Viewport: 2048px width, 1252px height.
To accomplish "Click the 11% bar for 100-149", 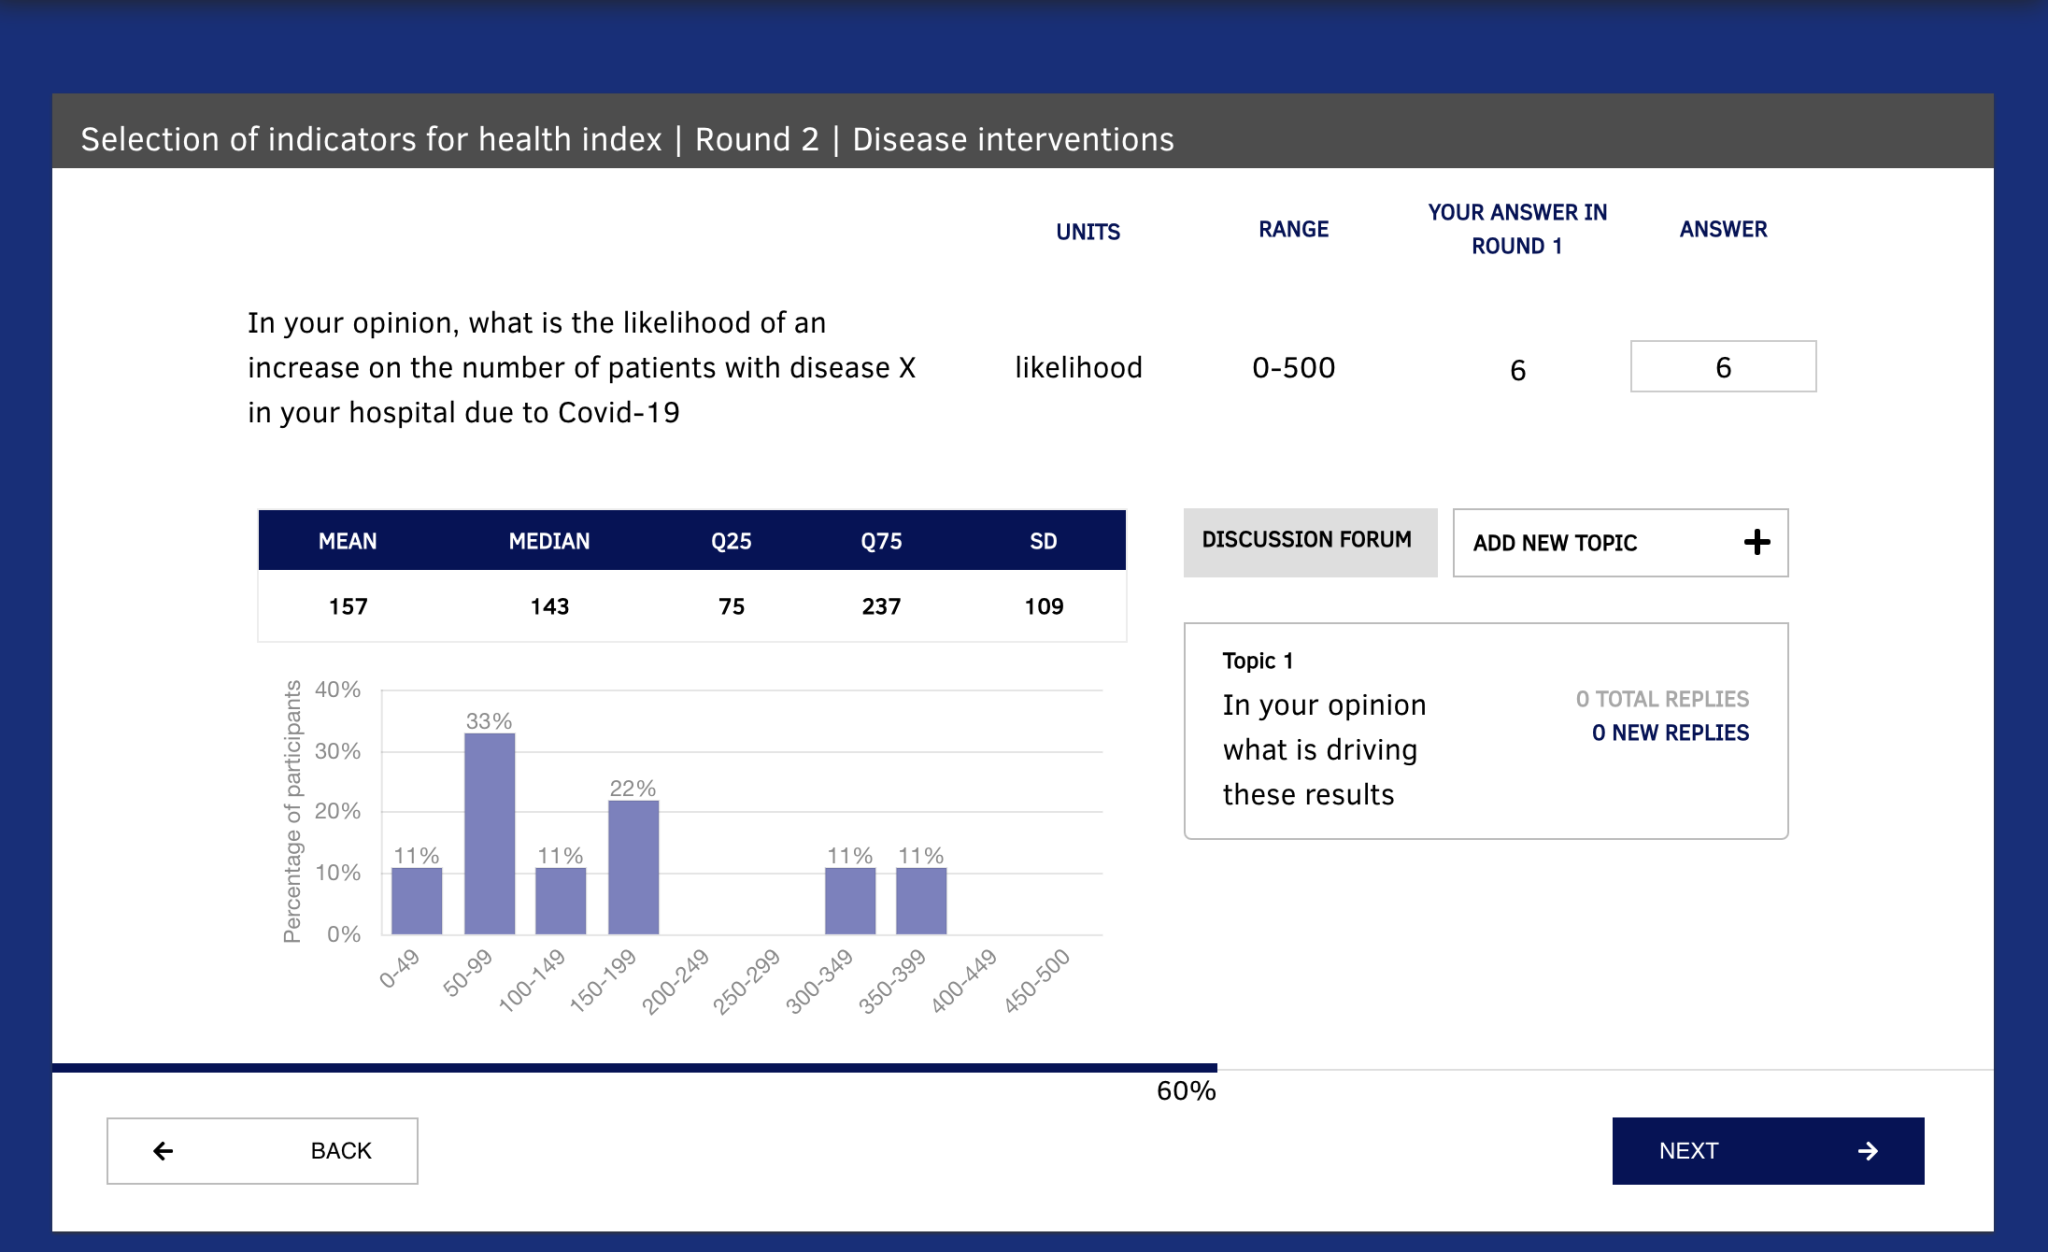I will coord(560,900).
